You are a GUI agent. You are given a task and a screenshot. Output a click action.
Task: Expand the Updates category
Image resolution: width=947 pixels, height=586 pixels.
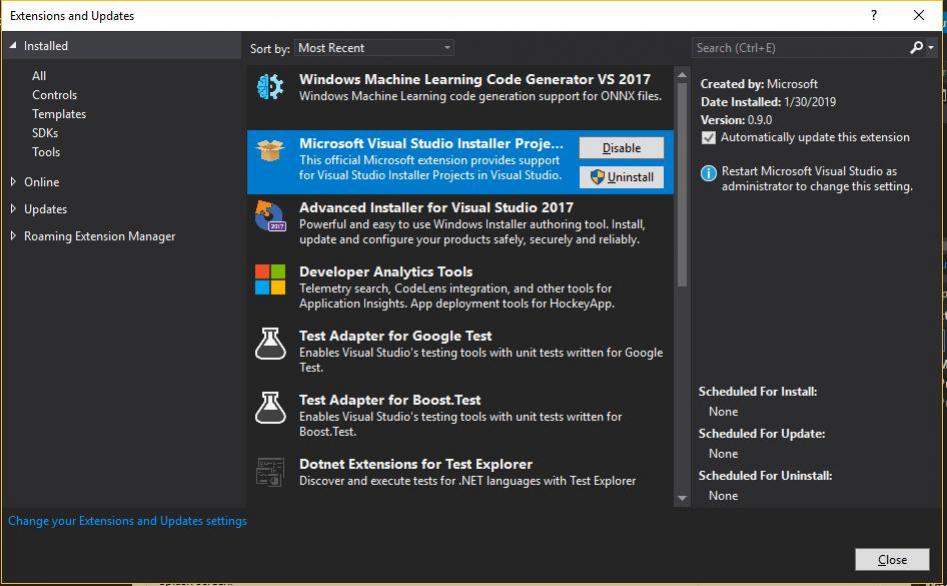tap(13, 208)
